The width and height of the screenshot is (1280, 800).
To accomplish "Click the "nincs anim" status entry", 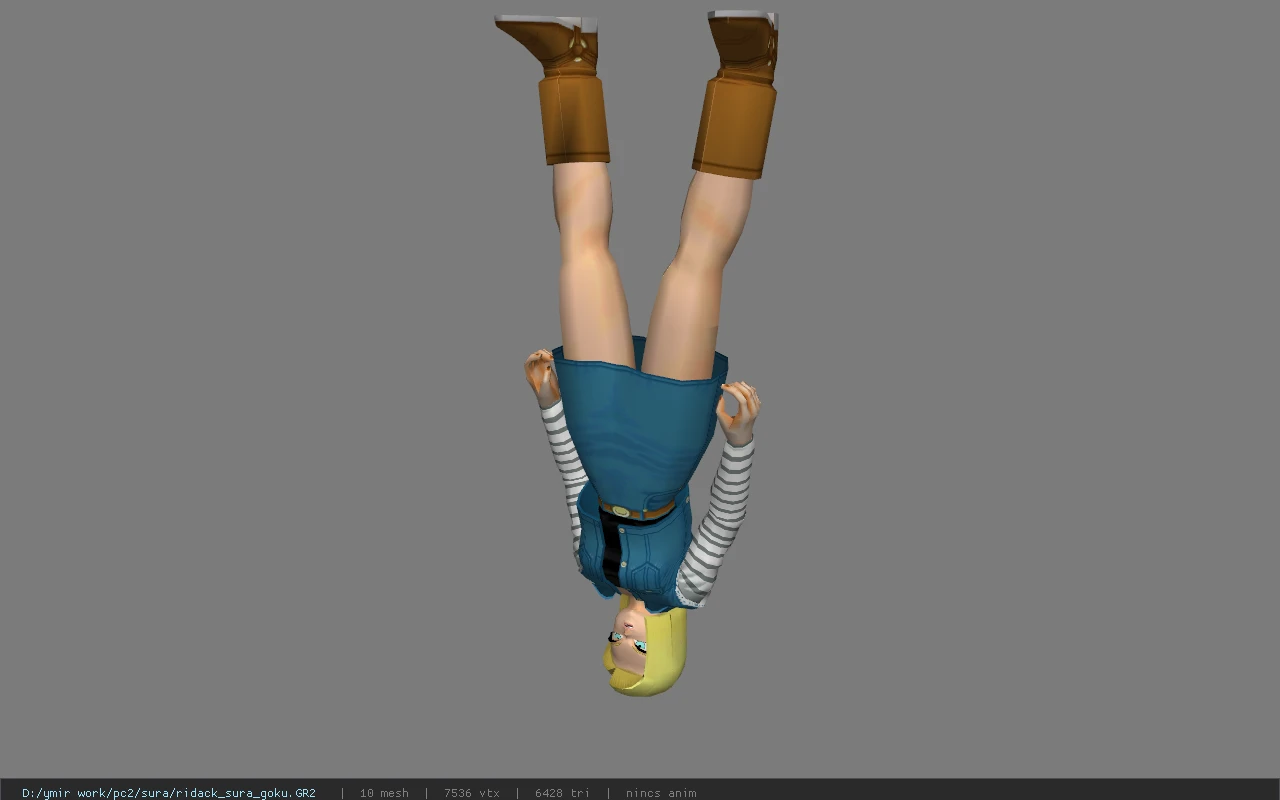I will pyautogui.click(x=661, y=793).
